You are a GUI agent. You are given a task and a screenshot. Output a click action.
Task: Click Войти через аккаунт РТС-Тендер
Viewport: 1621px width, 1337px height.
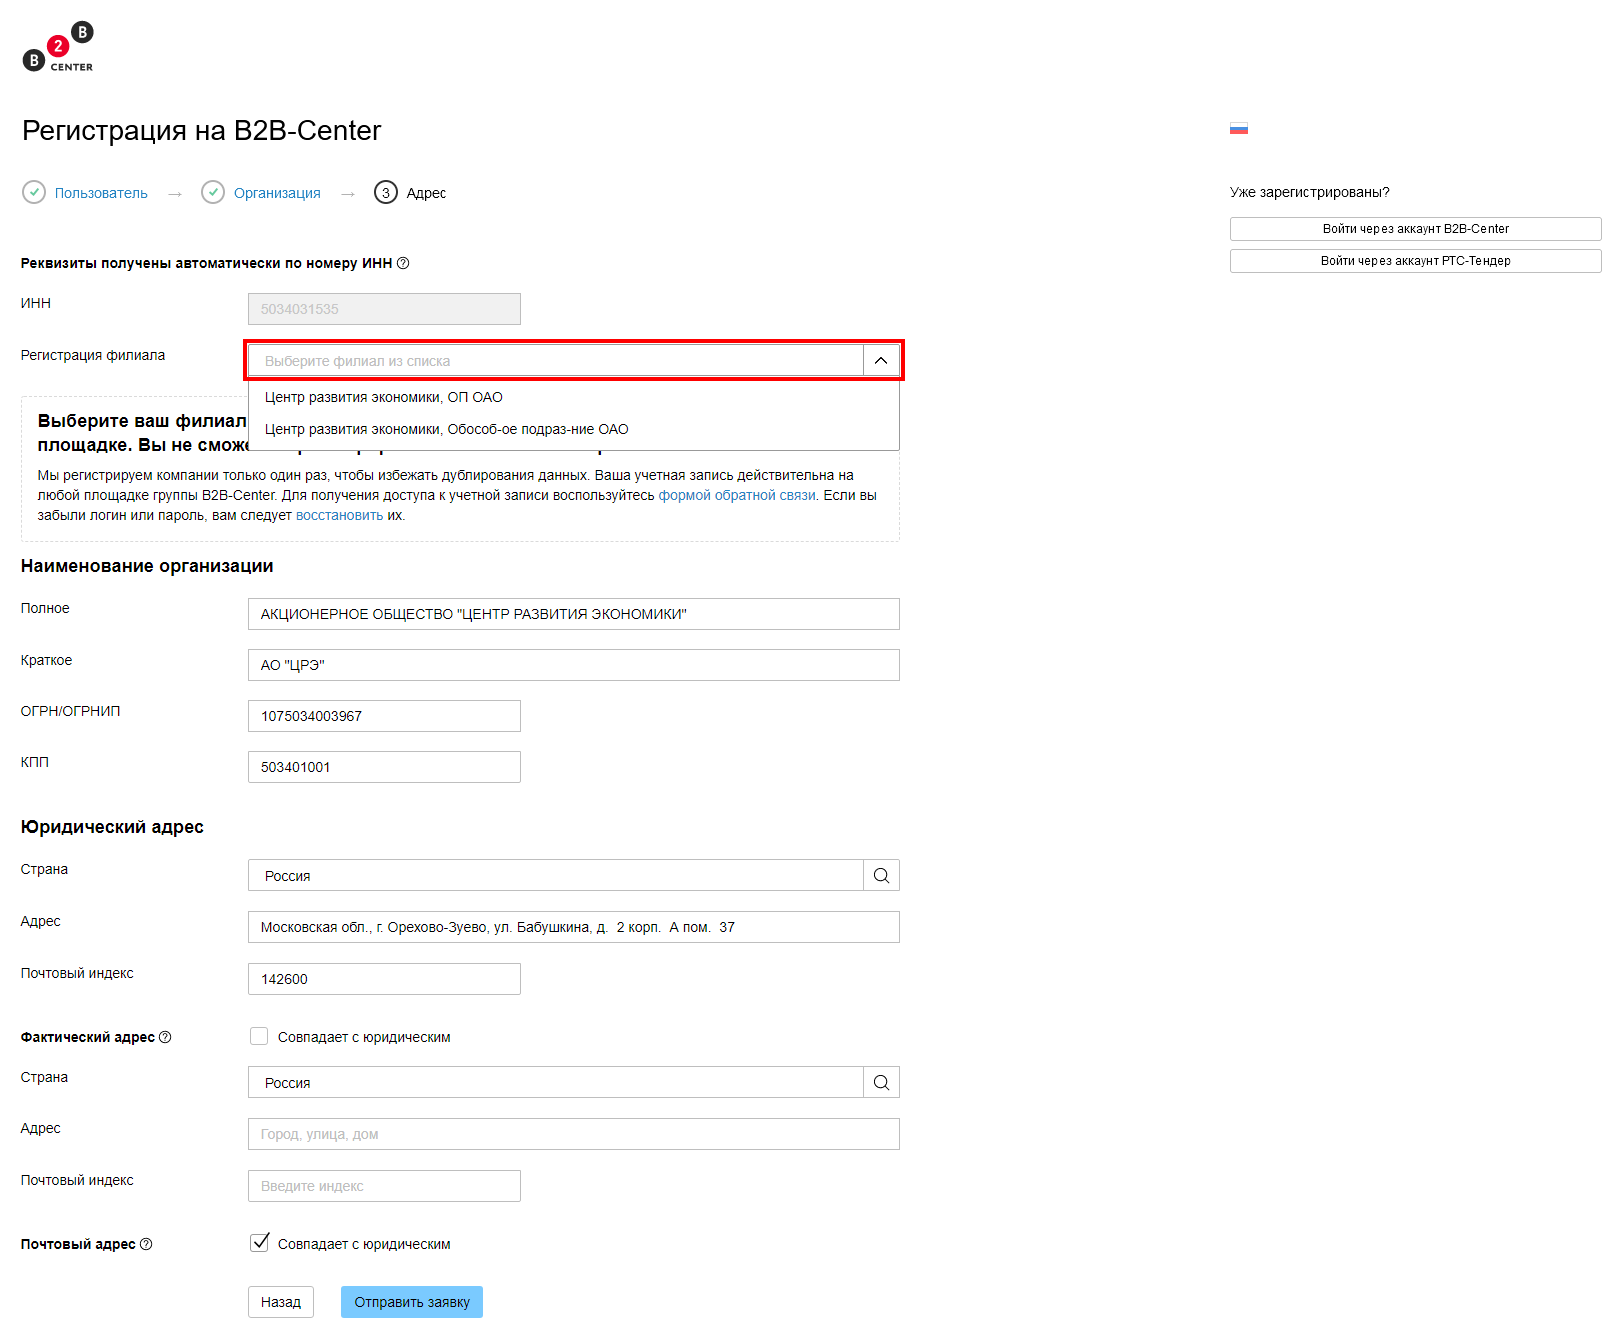pos(1416,261)
